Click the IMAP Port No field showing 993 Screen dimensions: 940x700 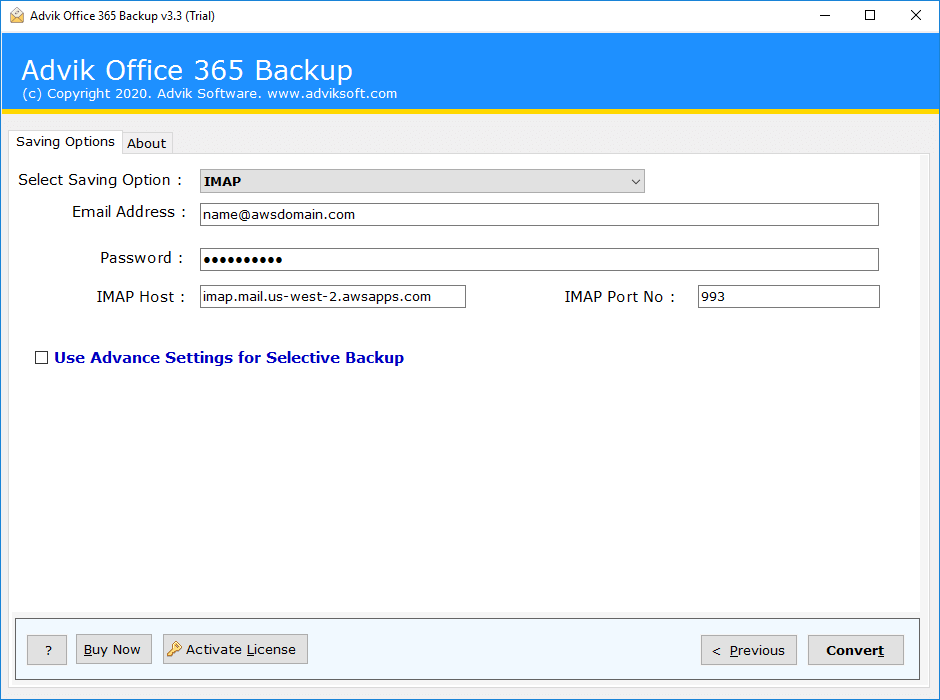click(788, 297)
